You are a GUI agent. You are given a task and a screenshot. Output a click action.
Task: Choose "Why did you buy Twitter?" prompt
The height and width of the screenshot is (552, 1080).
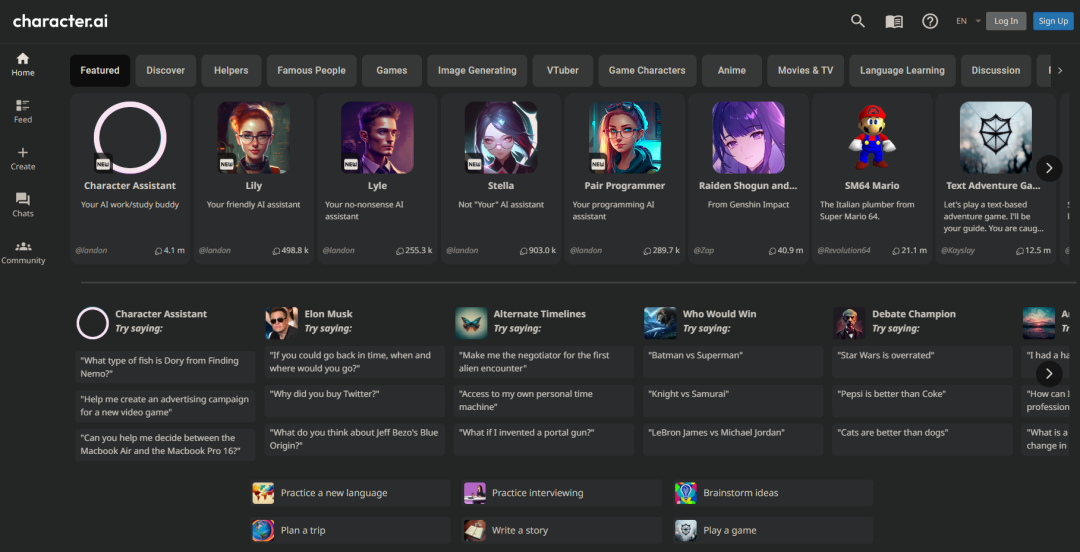click(355, 400)
